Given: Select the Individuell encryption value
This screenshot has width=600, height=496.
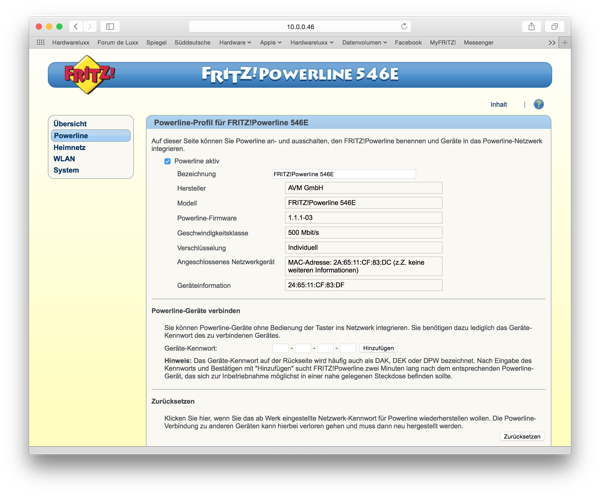Looking at the screenshot, I should click(x=364, y=248).
